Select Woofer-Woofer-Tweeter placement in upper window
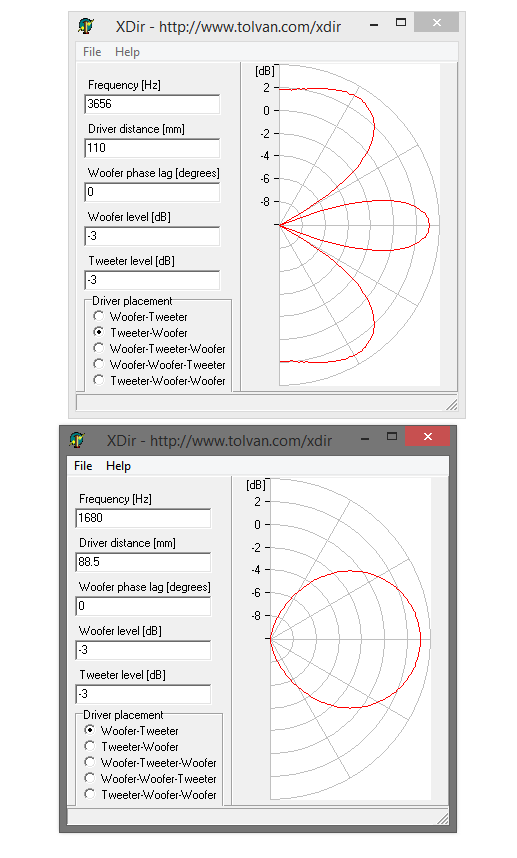Screen dimensions: 517x858 (x=159, y=364)
